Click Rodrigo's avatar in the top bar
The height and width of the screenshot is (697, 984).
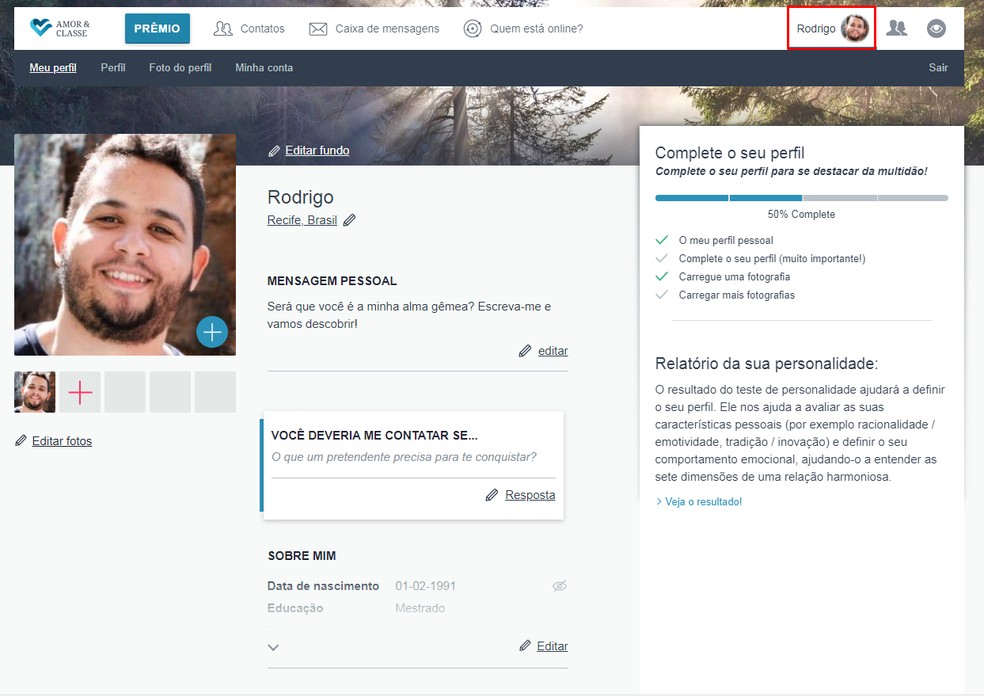click(854, 29)
